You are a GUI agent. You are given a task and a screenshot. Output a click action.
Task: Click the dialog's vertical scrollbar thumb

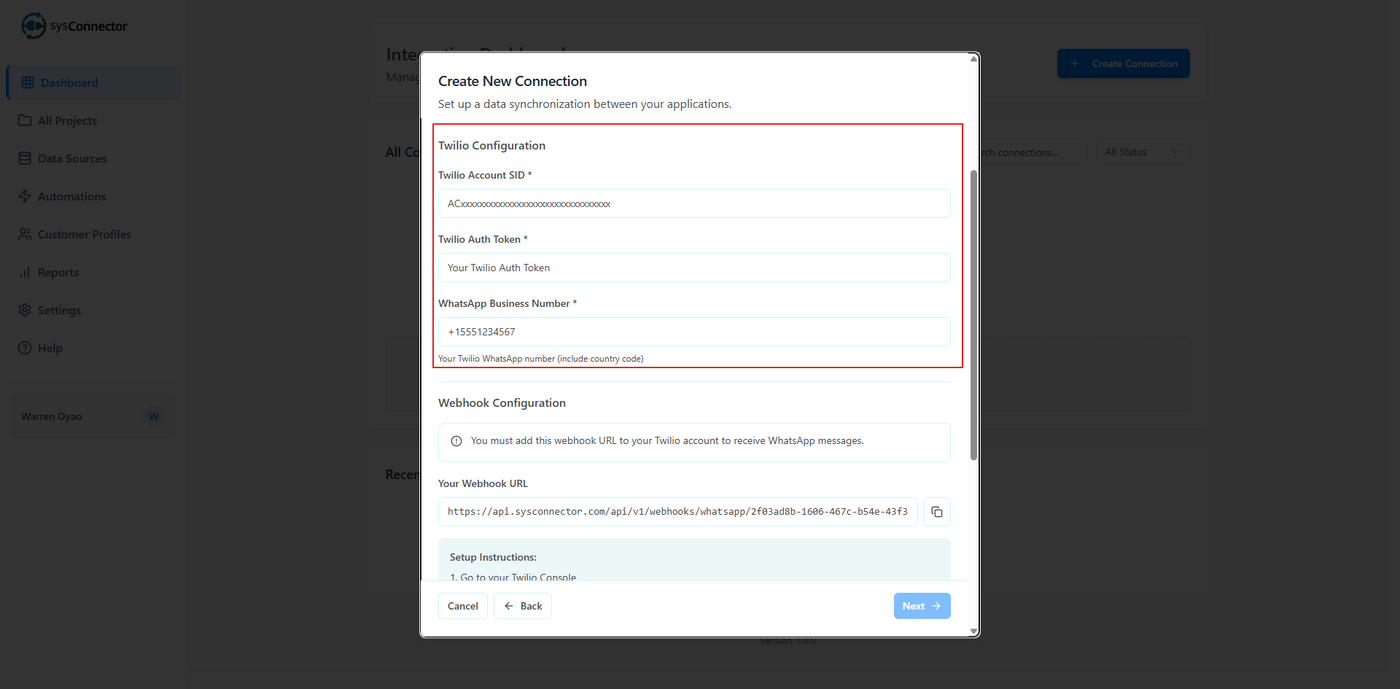pos(974,315)
